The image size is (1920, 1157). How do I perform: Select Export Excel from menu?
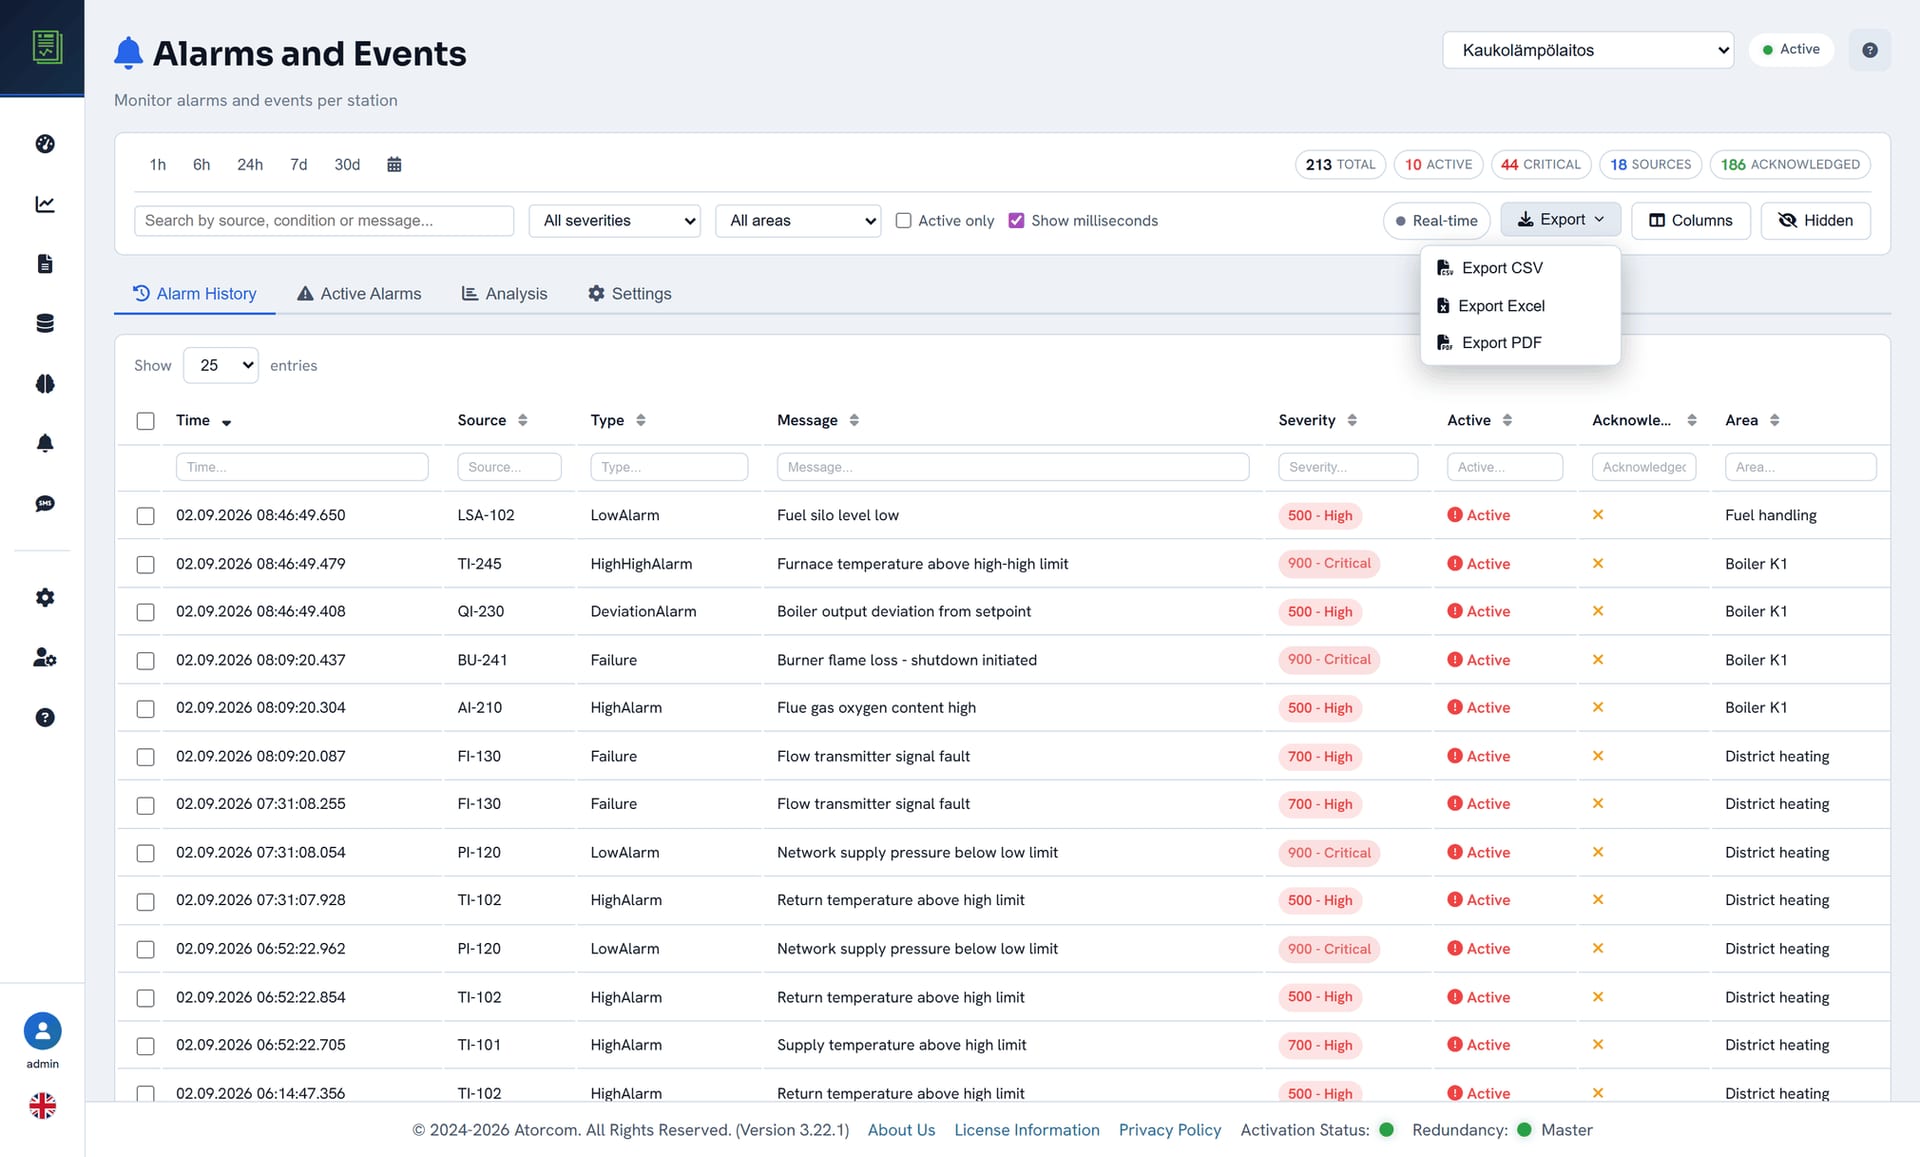1519,306
